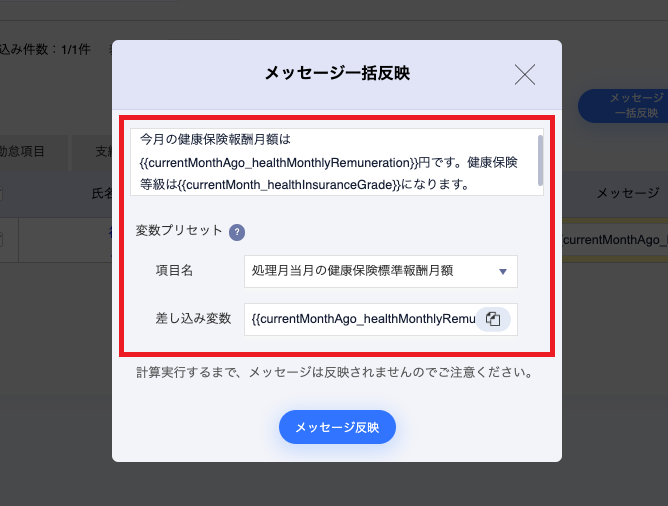Focus the 差し込み変数 text field

362,319
